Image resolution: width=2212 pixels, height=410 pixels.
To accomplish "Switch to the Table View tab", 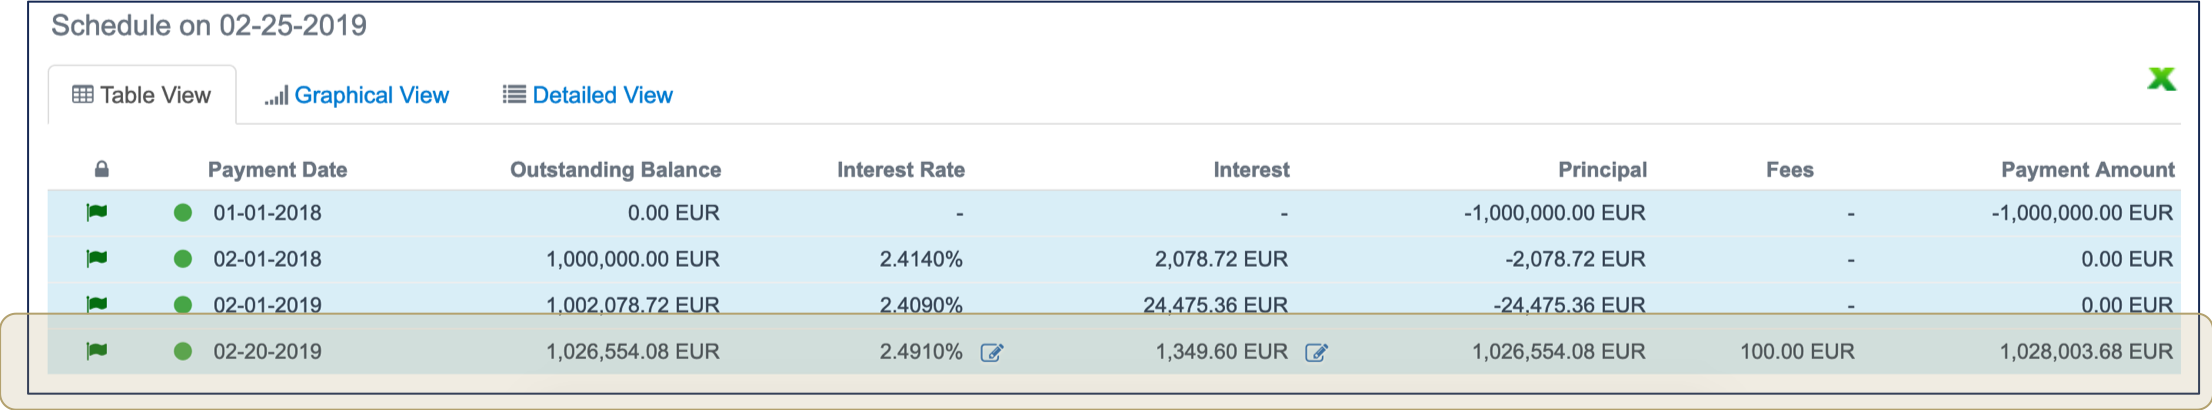I will (x=142, y=95).
